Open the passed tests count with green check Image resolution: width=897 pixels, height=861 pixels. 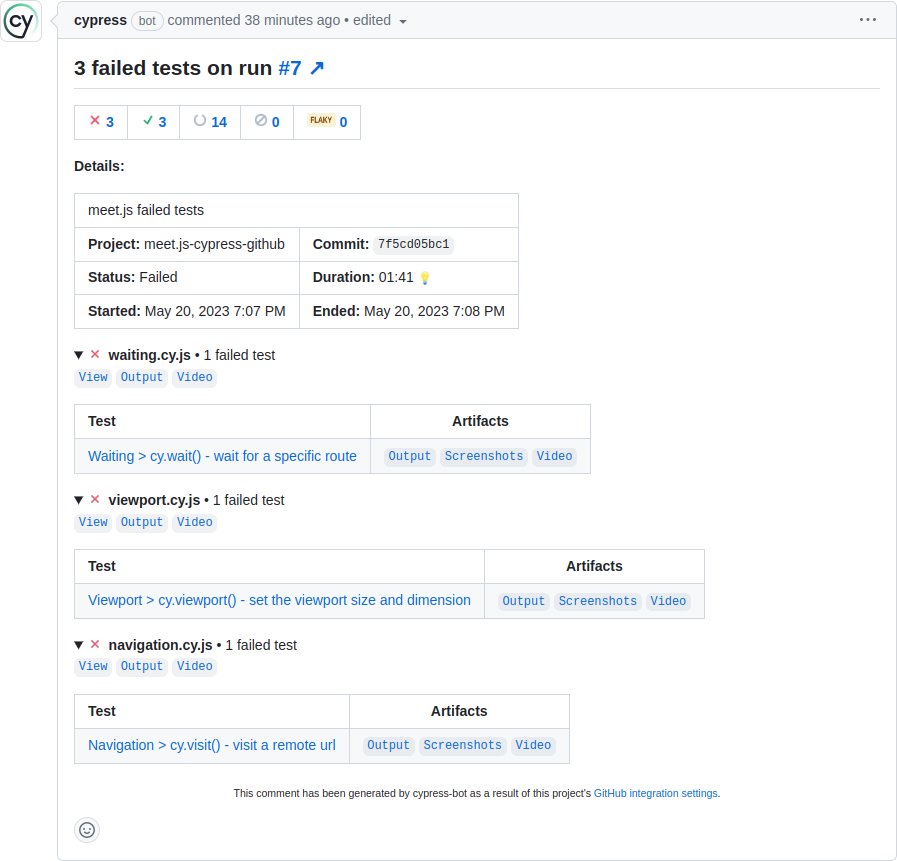[x=154, y=122]
